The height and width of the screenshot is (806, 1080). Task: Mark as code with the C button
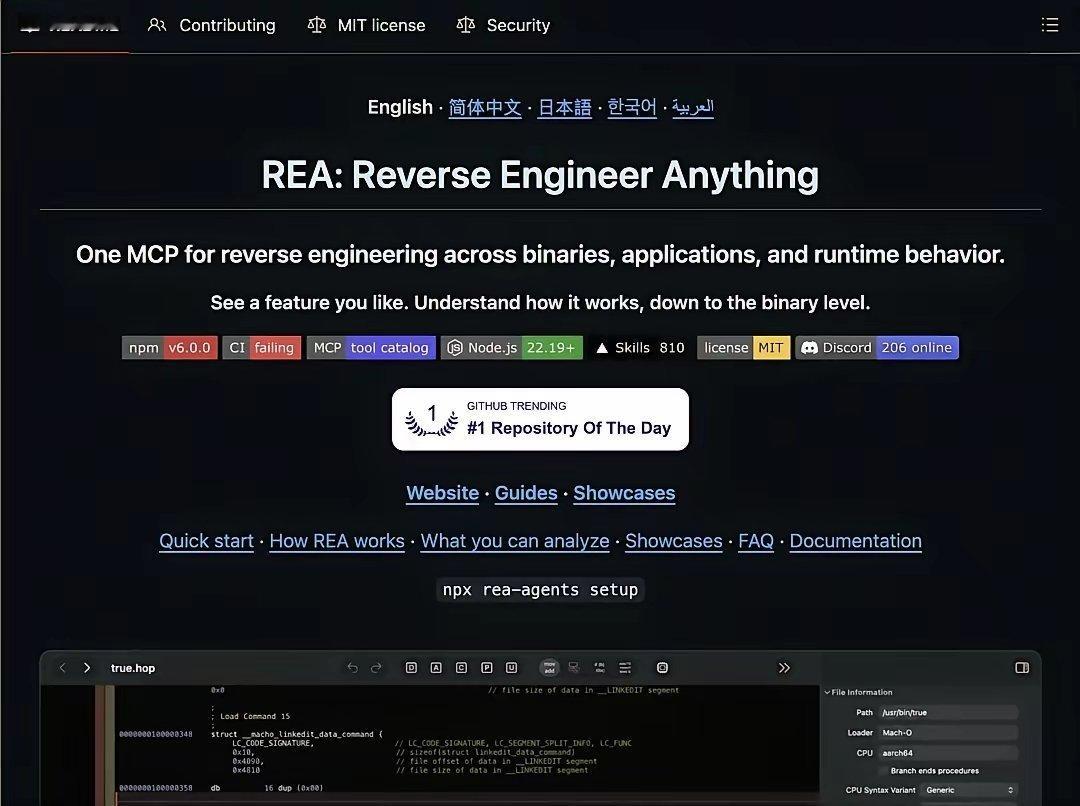(x=461, y=668)
